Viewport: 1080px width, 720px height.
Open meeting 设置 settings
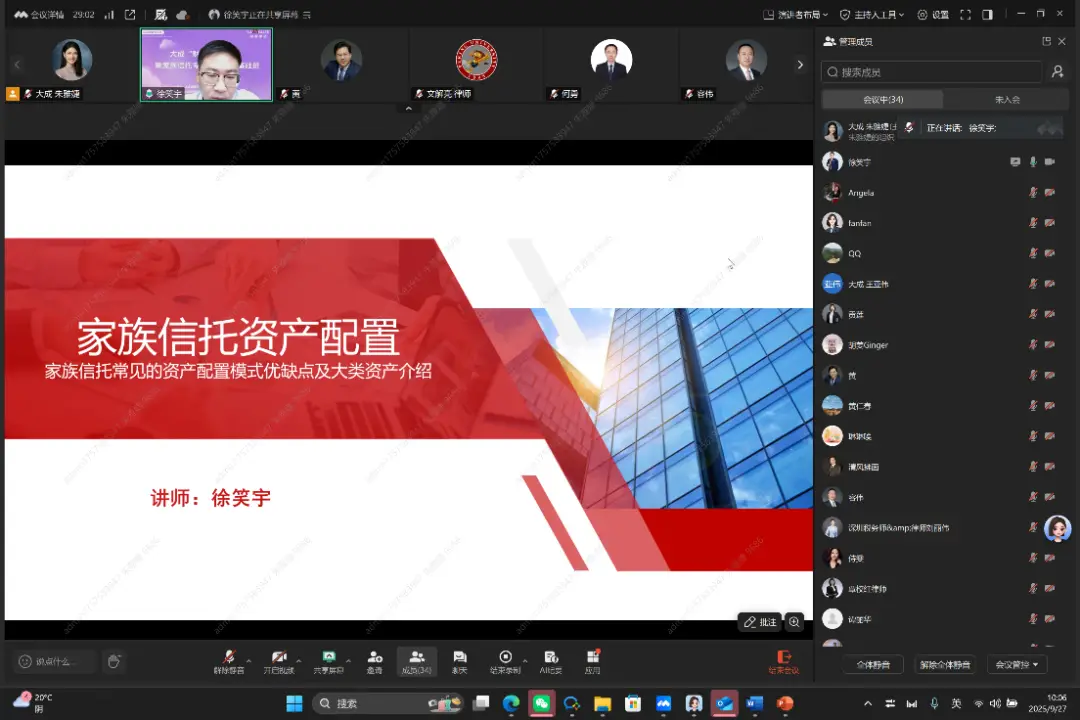click(x=935, y=14)
